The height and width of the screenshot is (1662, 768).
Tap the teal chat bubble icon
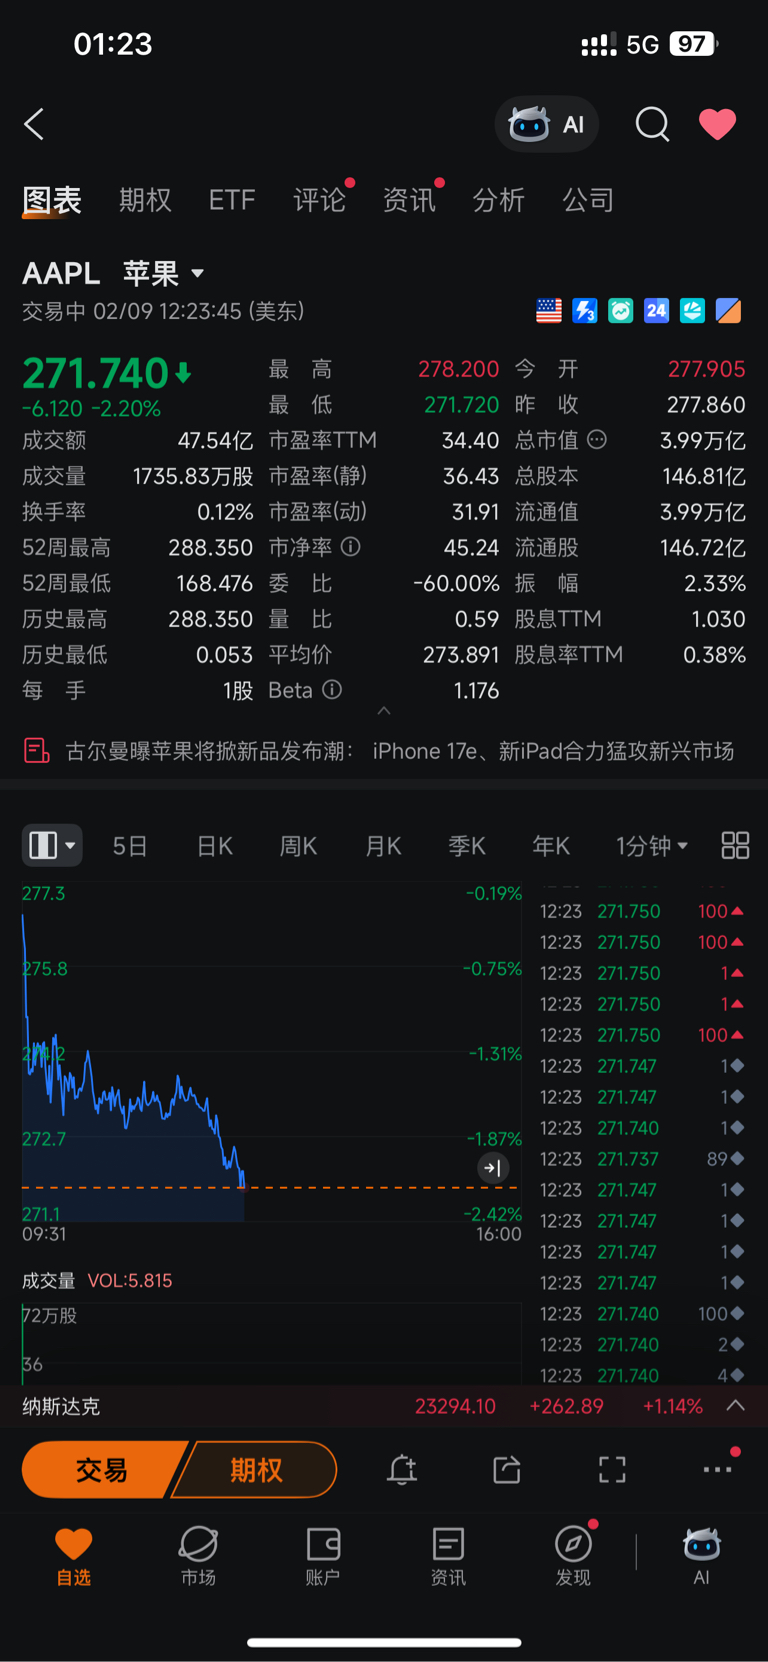(621, 311)
